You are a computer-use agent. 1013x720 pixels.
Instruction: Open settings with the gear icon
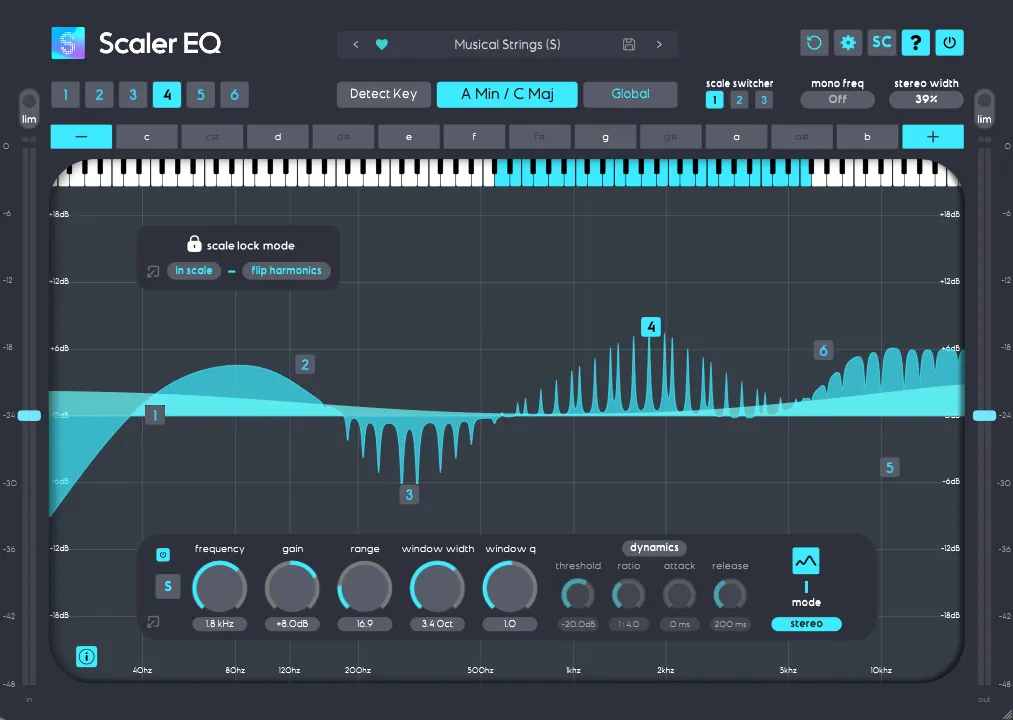(848, 43)
